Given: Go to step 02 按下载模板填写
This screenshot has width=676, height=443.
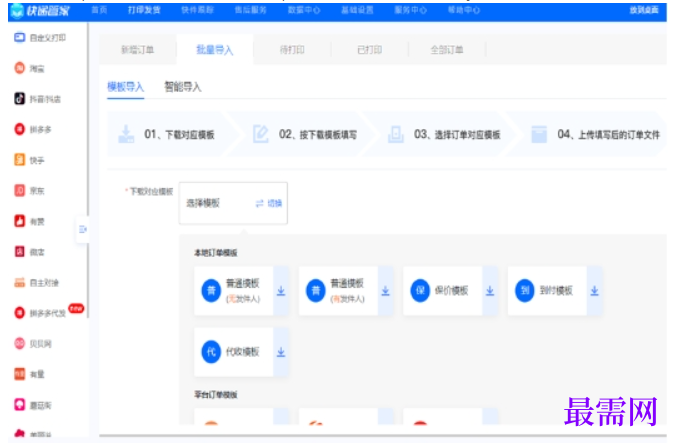Looking at the screenshot, I should 305,134.
